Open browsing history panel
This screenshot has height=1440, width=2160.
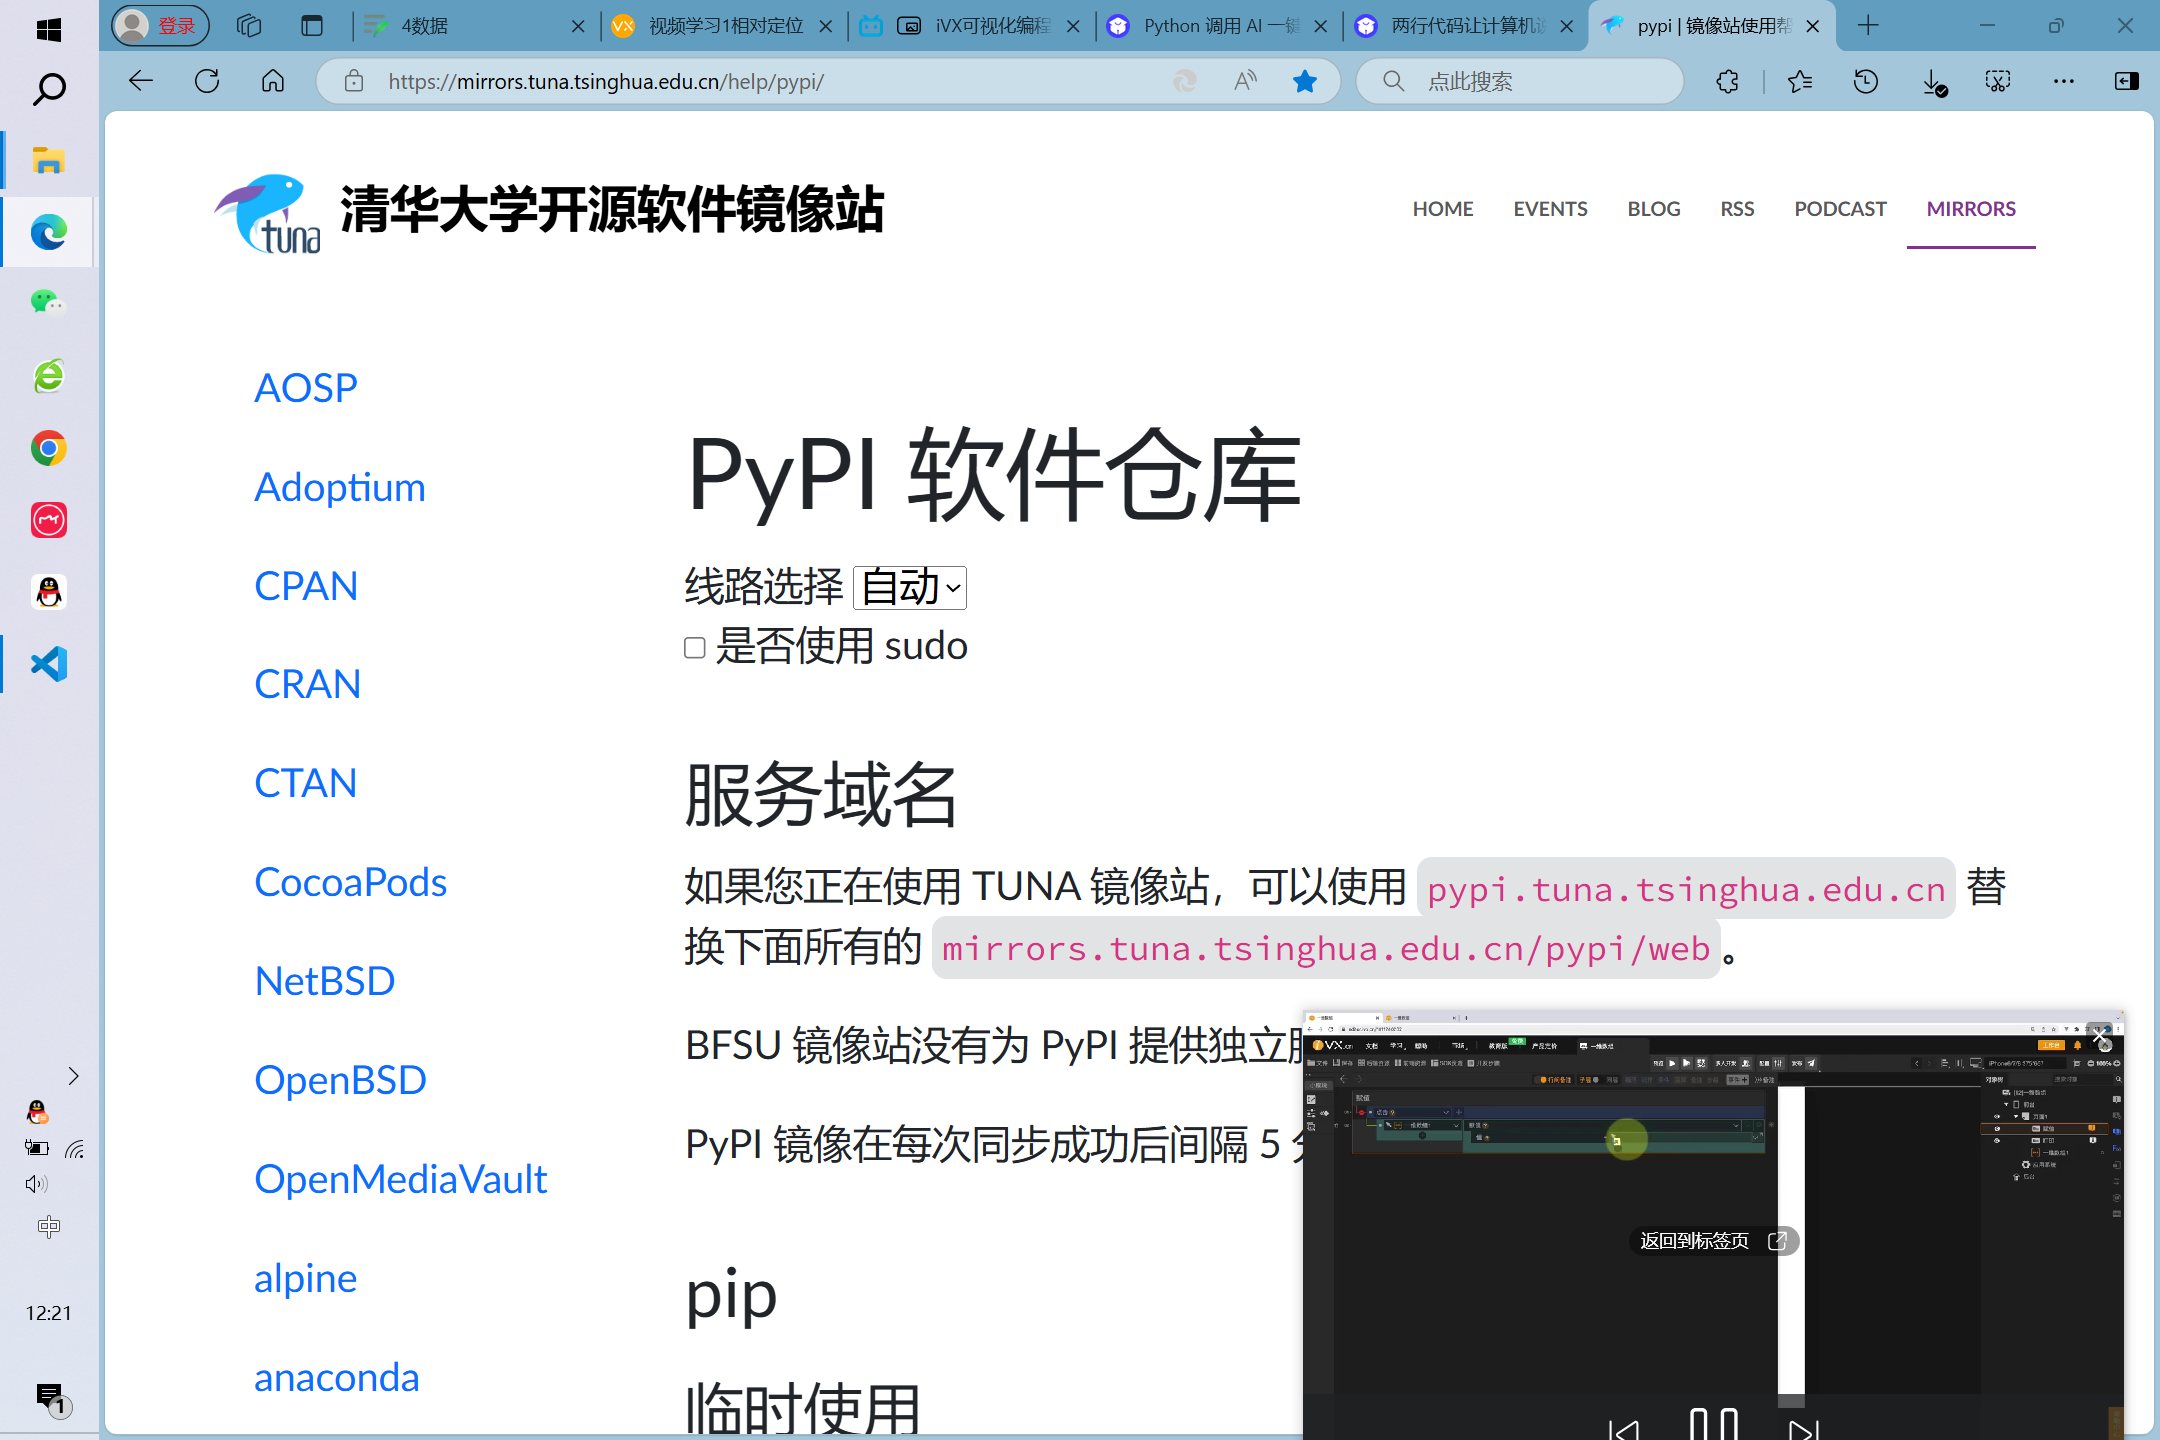tap(1865, 81)
